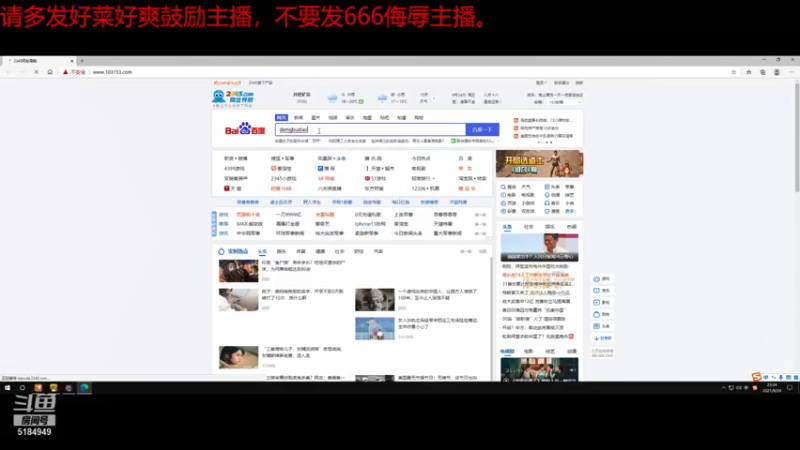Screen dimensions: 800x450
Task: Click the game advertisement banner
Action: 539,164
